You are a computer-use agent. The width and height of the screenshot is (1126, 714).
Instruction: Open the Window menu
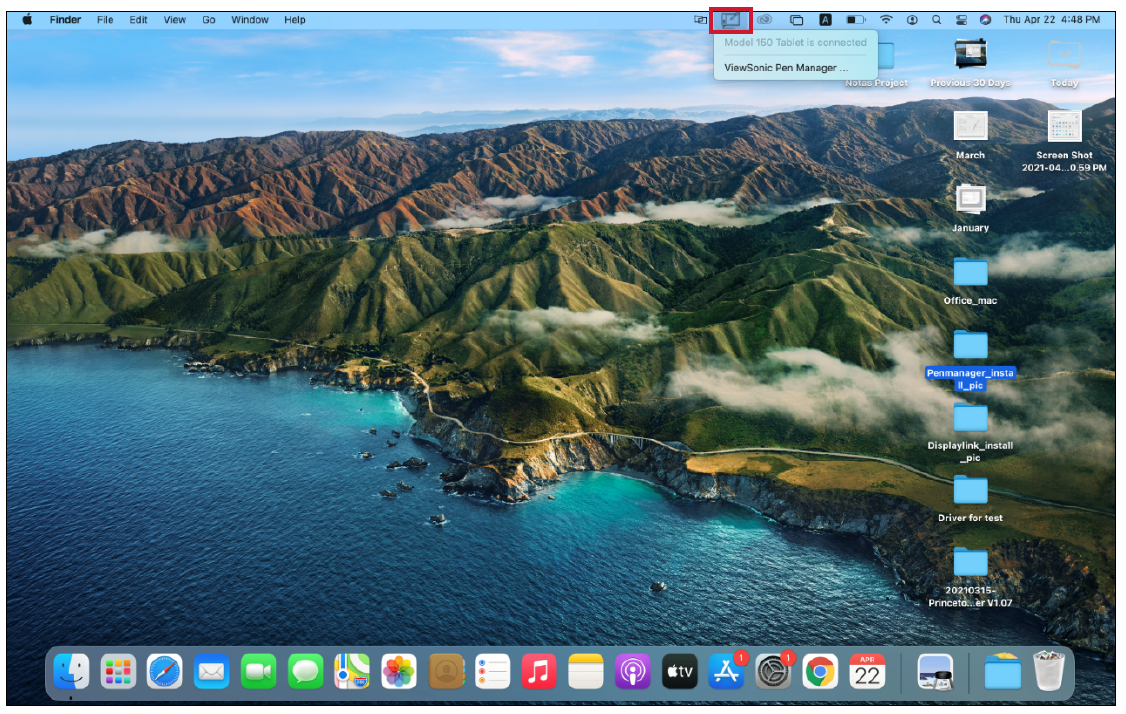point(250,20)
